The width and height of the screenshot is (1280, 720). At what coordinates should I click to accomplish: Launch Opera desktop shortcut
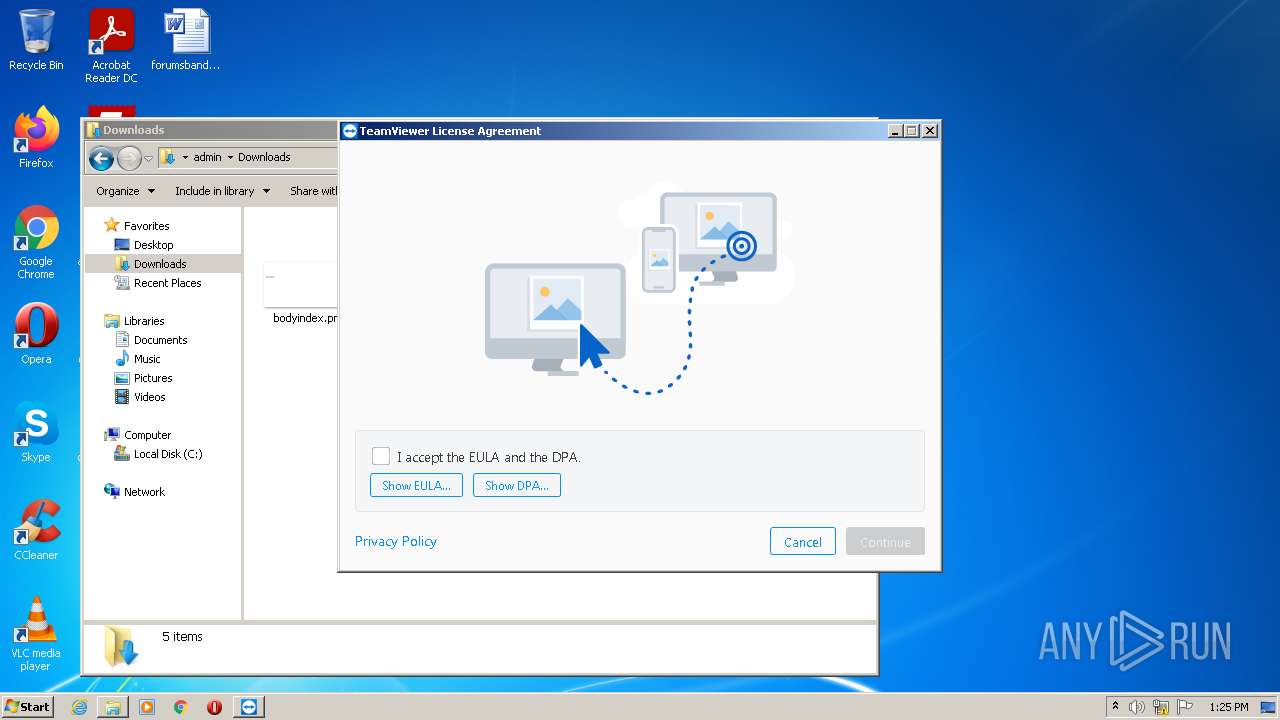(x=36, y=334)
